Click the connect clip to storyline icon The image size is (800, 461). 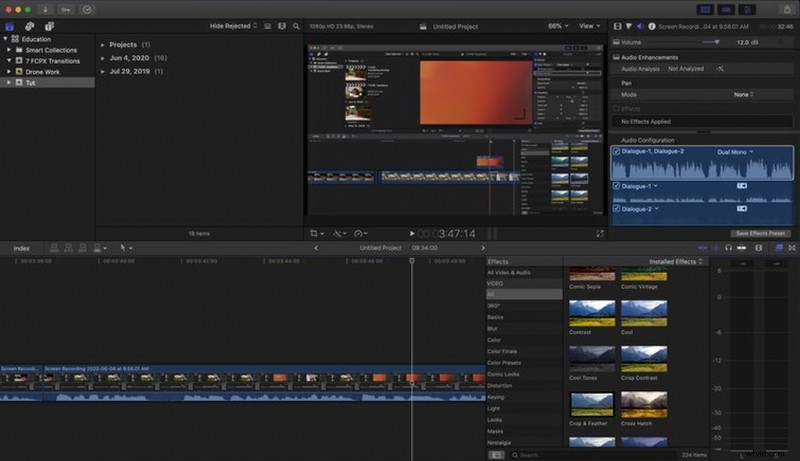pyautogui.click(x=54, y=248)
